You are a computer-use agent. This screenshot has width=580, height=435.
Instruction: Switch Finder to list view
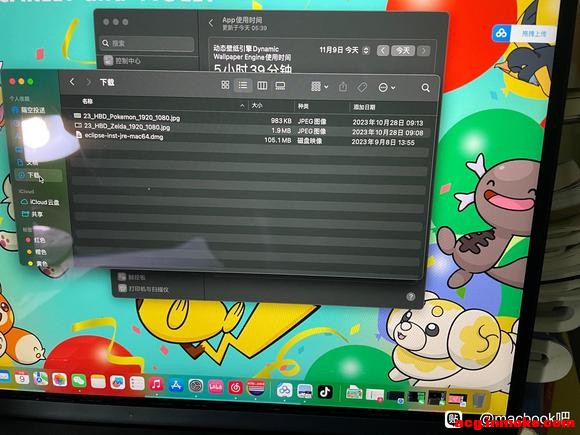tap(243, 85)
